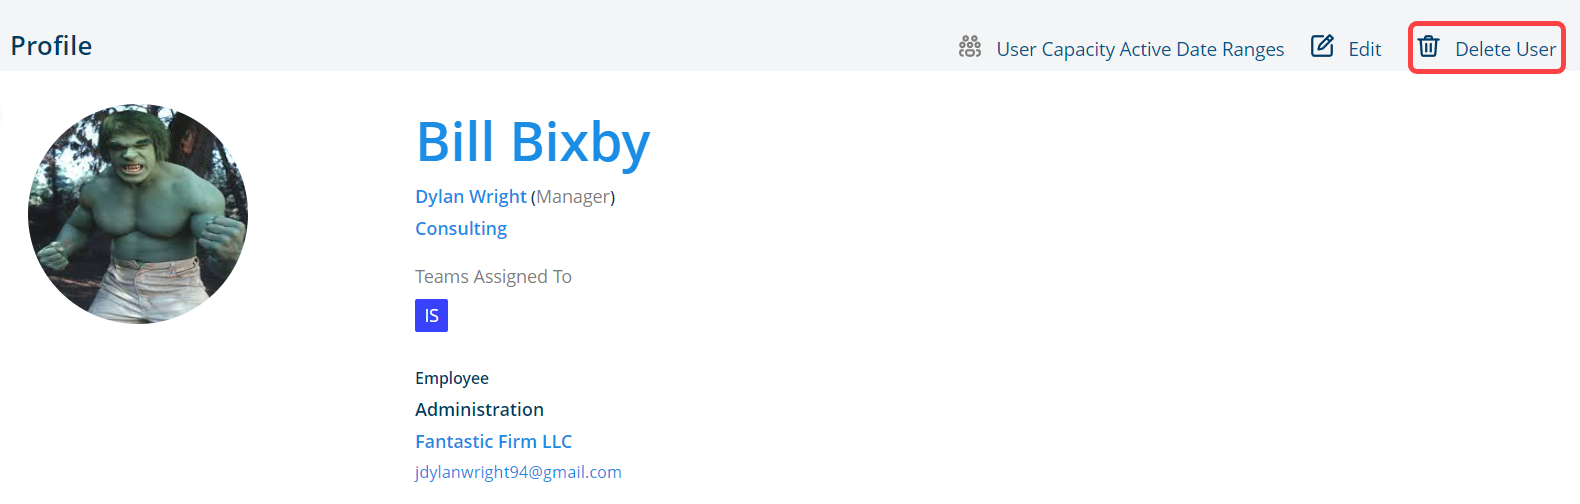Click the jdylanwright94@gmail.com email link
Screen dimensions: 1580x504
tap(518, 472)
